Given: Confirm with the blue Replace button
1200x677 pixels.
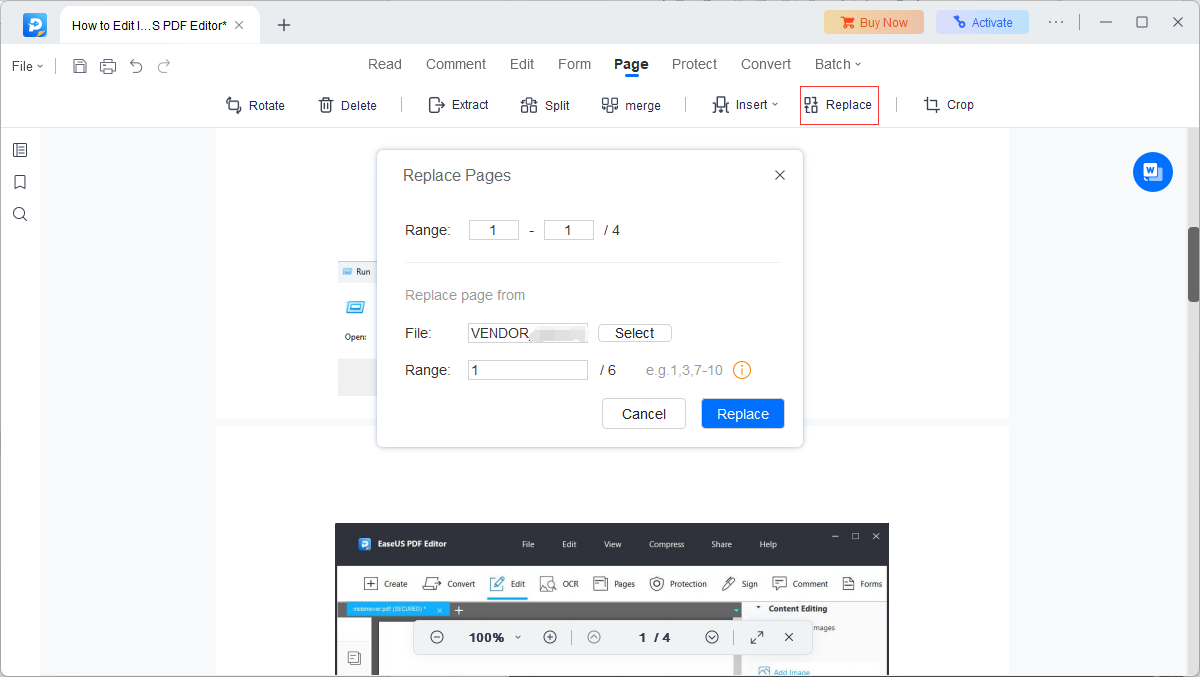Looking at the screenshot, I should pyautogui.click(x=743, y=414).
